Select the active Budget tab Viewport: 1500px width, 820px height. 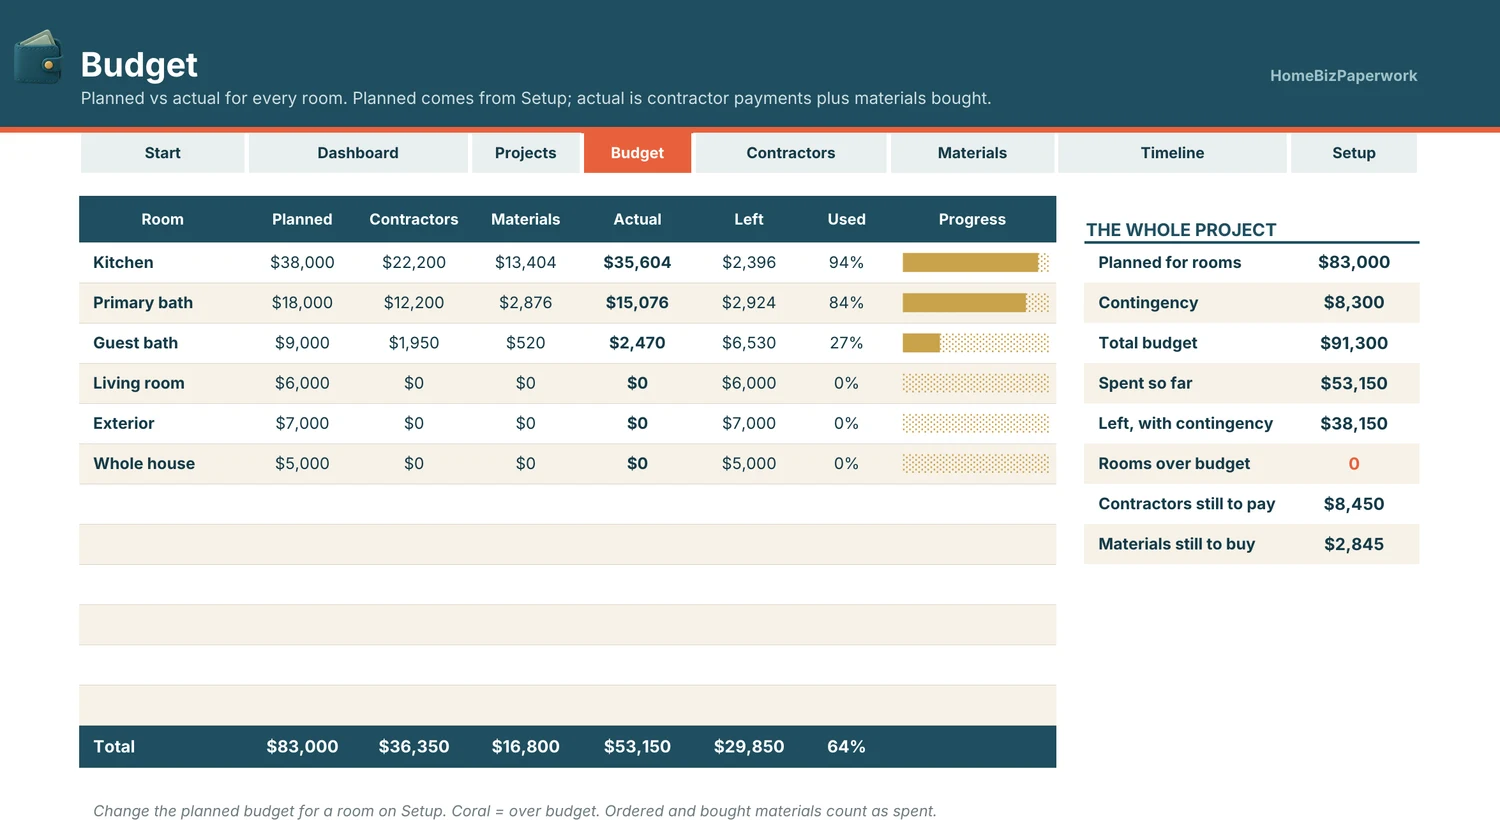(x=637, y=153)
